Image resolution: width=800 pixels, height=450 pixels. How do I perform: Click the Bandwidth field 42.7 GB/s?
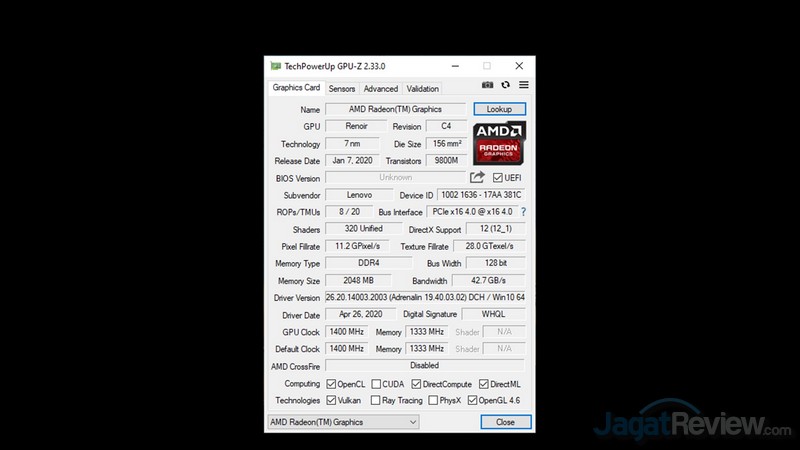tap(488, 281)
